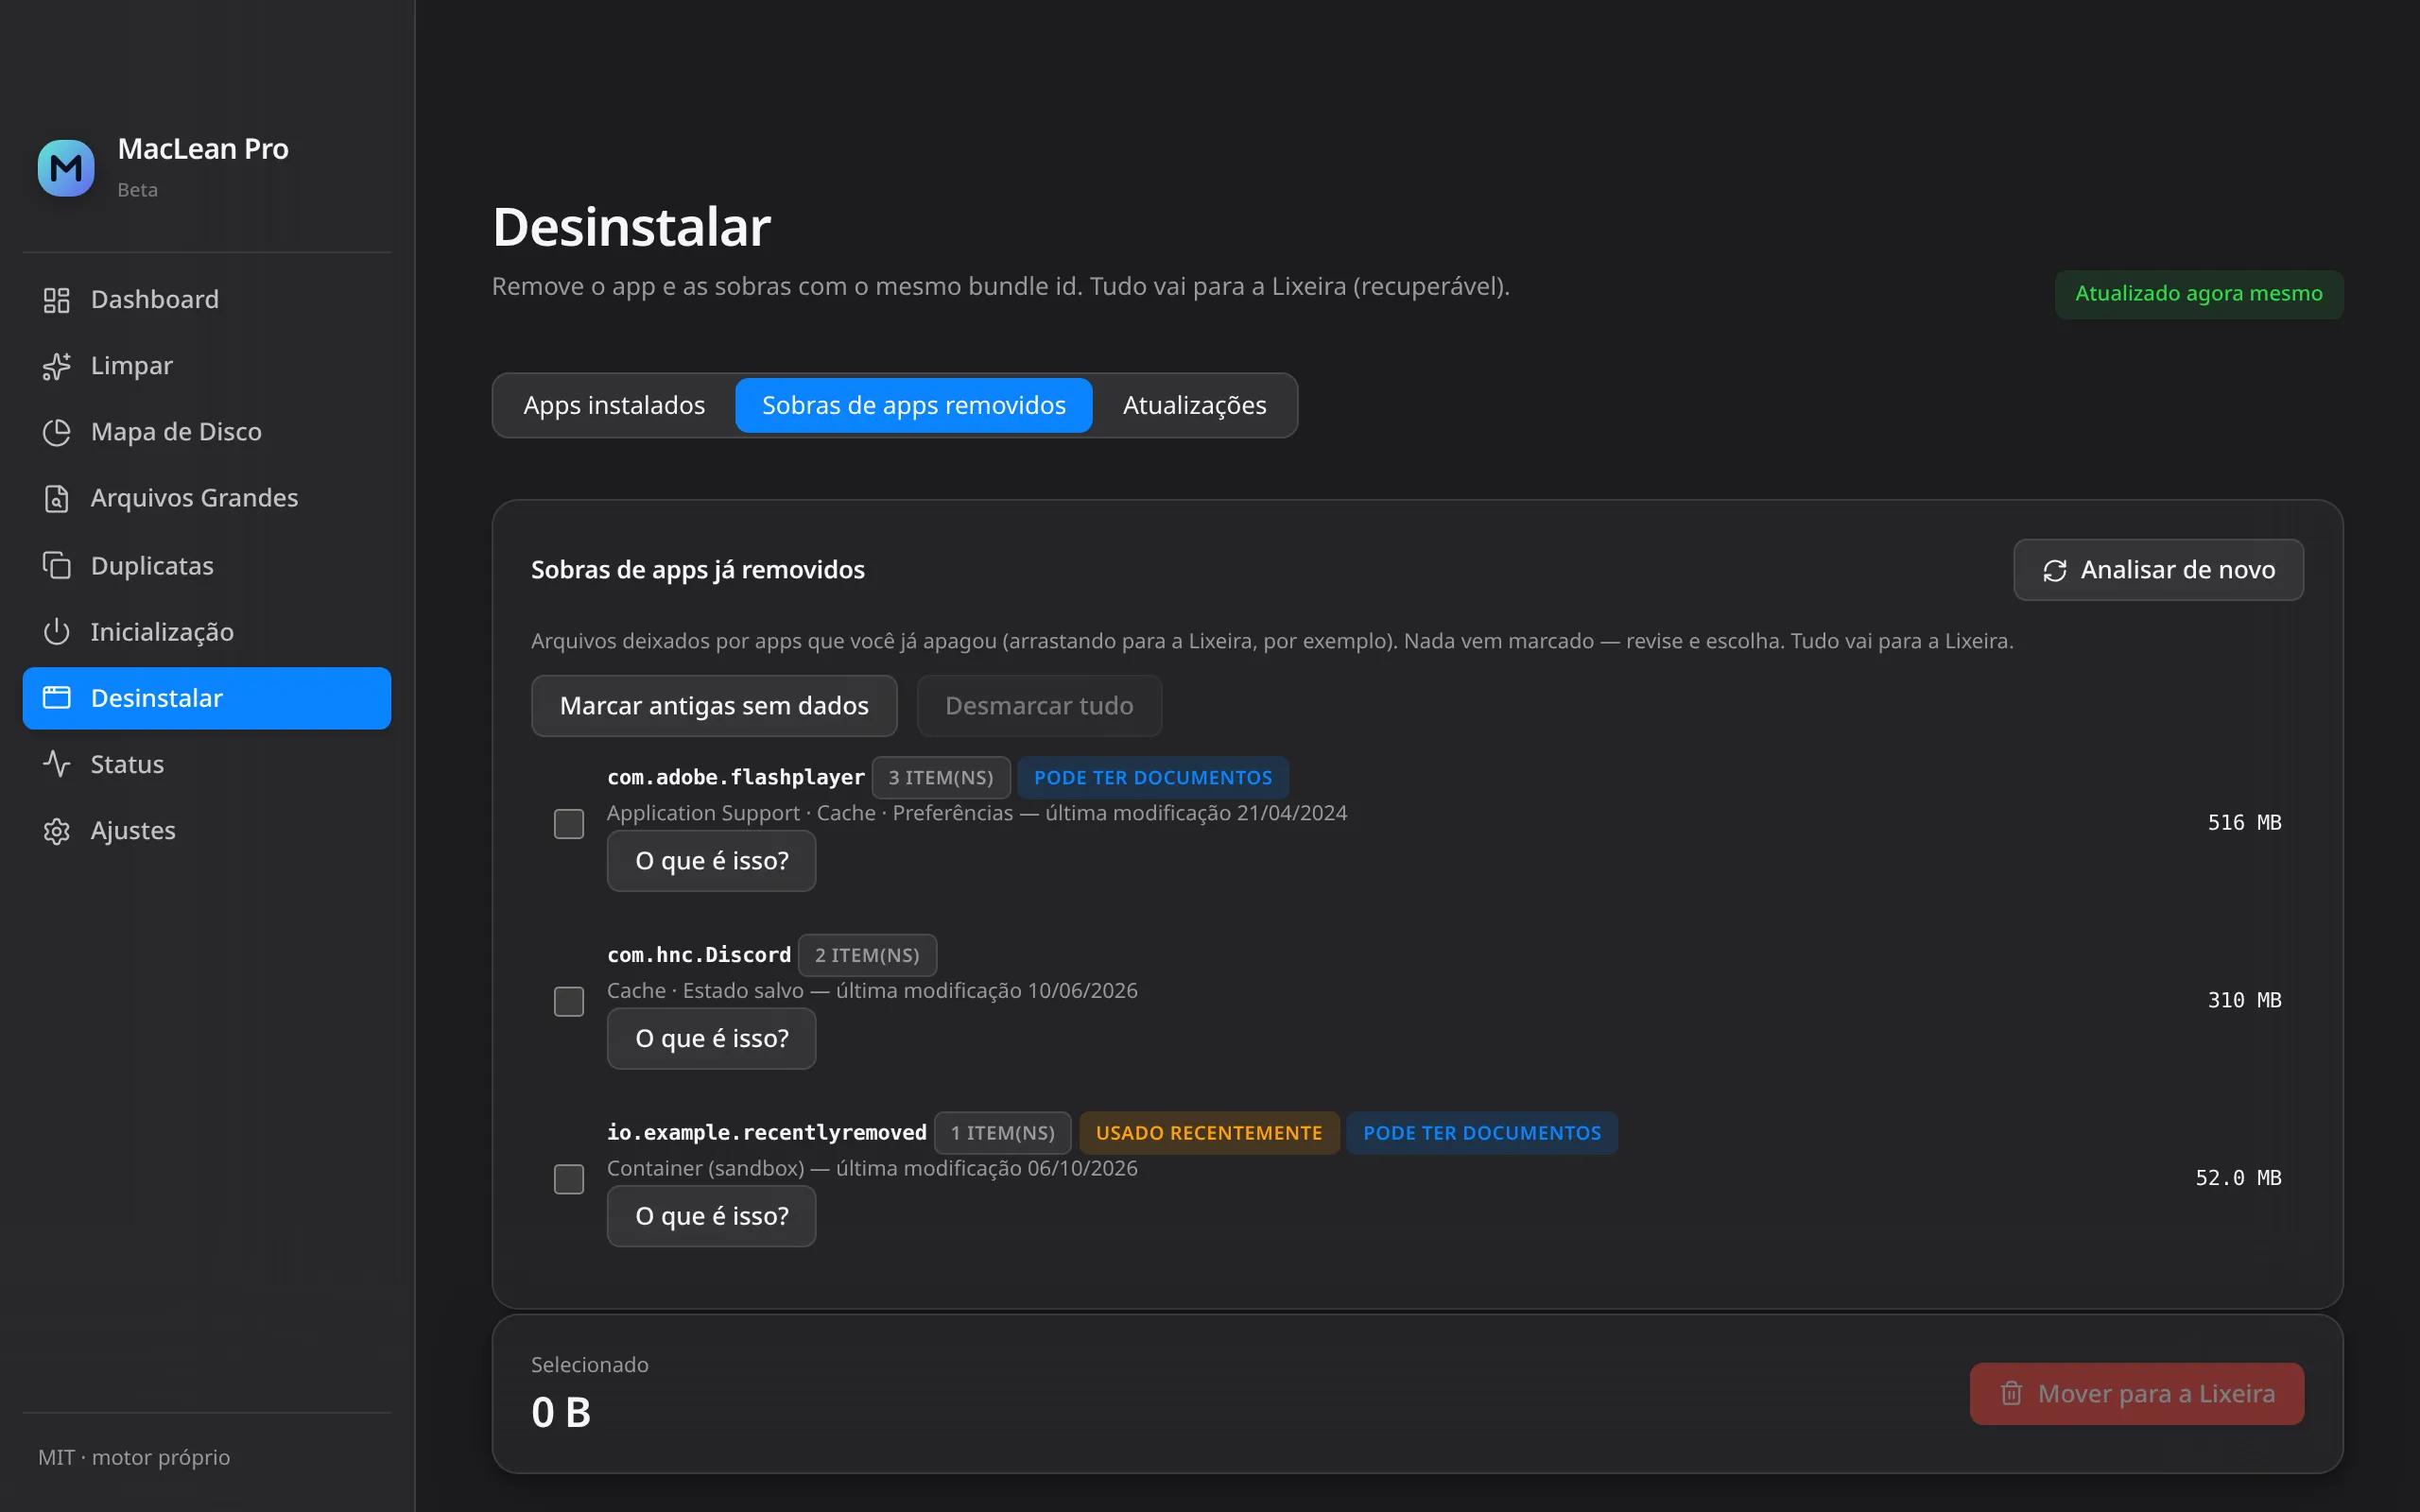Click the Desmarcar tudo button
The width and height of the screenshot is (2420, 1512).
[1039, 706]
